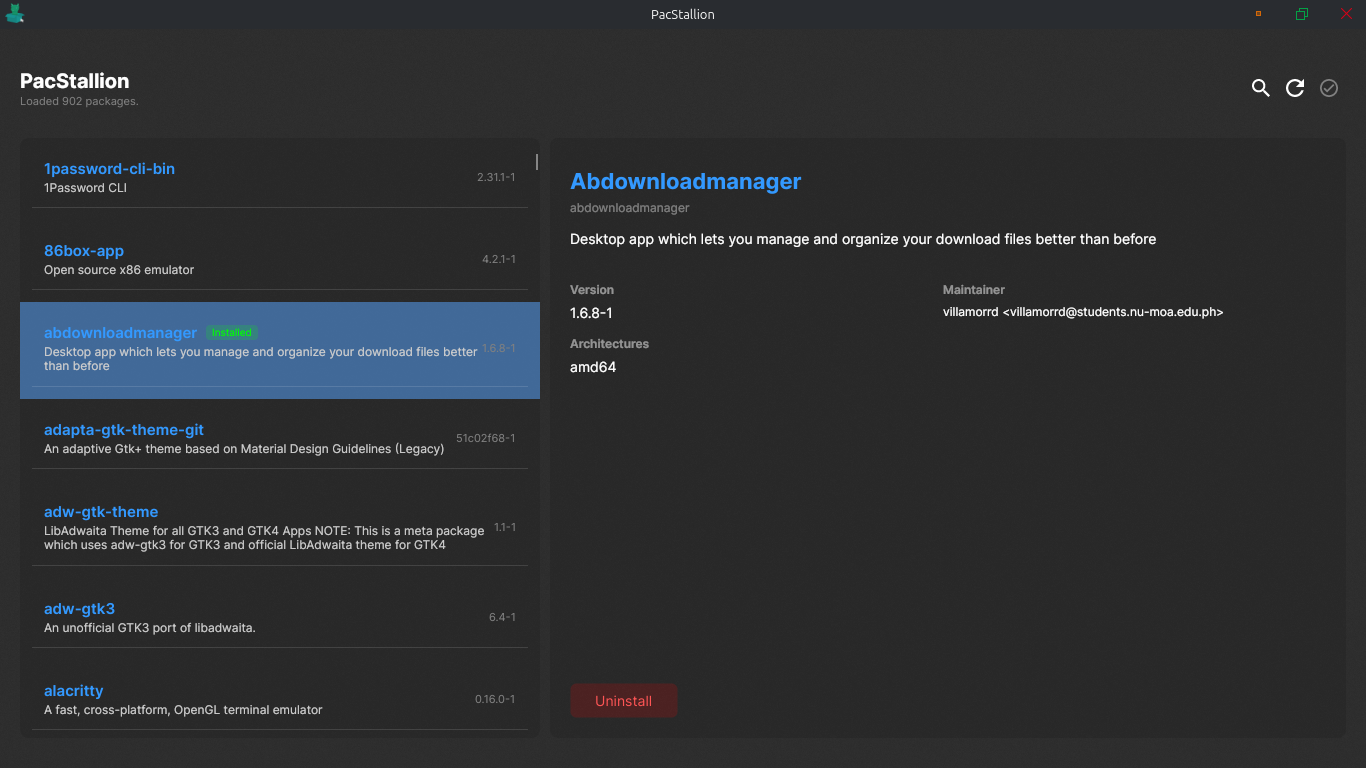This screenshot has width=1366, height=768.
Task: Click 'Open source x86 emulator' description
Action: 119,270
